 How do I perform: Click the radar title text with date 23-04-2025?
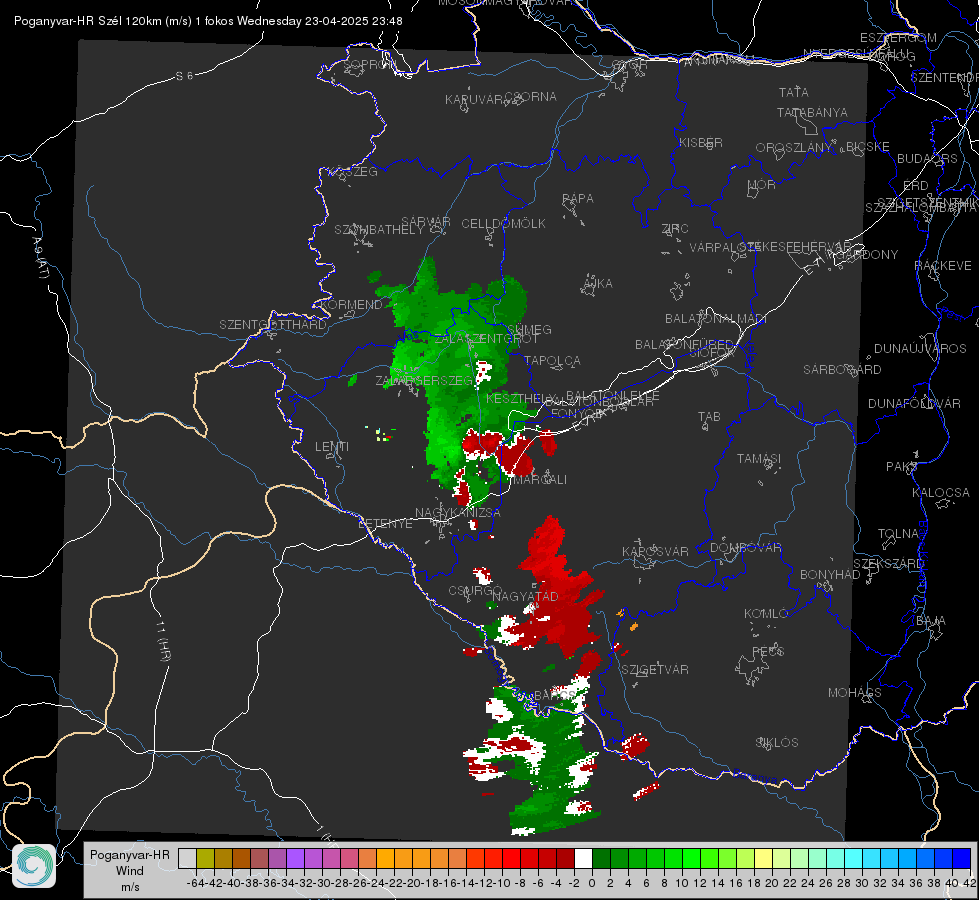(208, 21)
